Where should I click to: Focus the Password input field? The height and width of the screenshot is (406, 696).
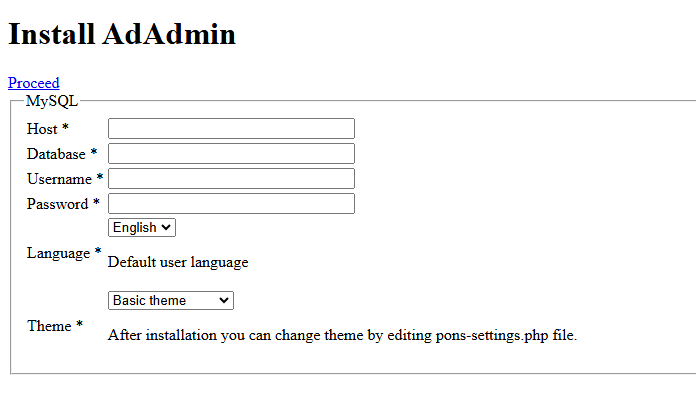click(231, 204)
